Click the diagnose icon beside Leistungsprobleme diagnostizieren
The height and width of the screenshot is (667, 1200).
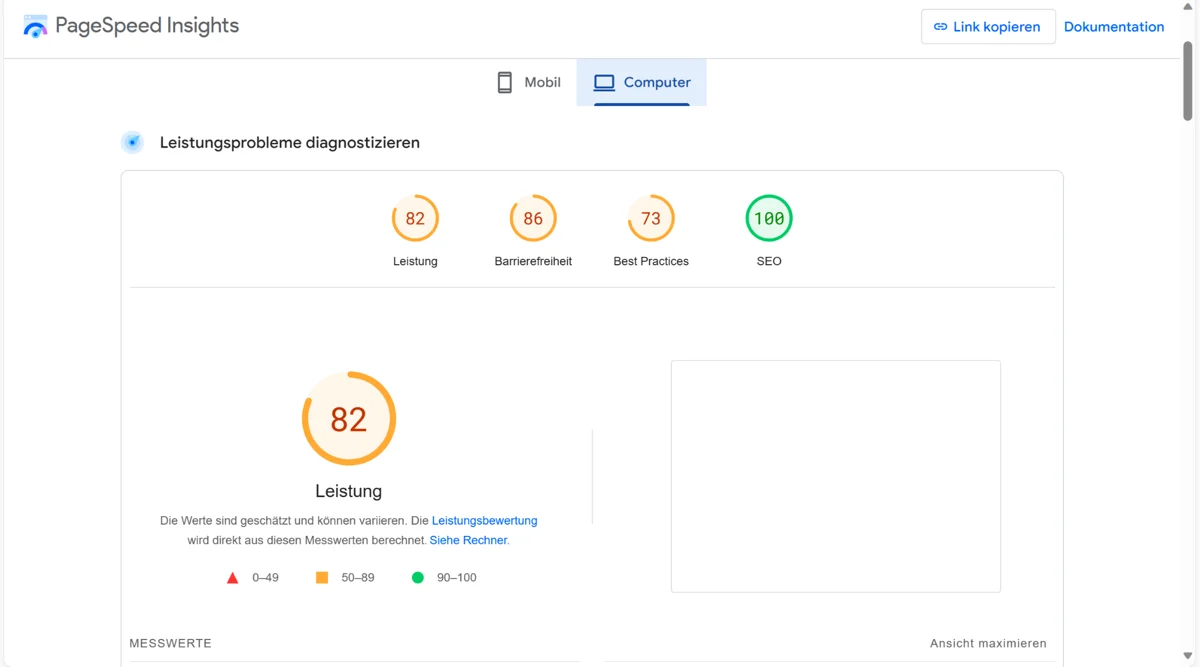pyautogui.click(x=132, y=142)
